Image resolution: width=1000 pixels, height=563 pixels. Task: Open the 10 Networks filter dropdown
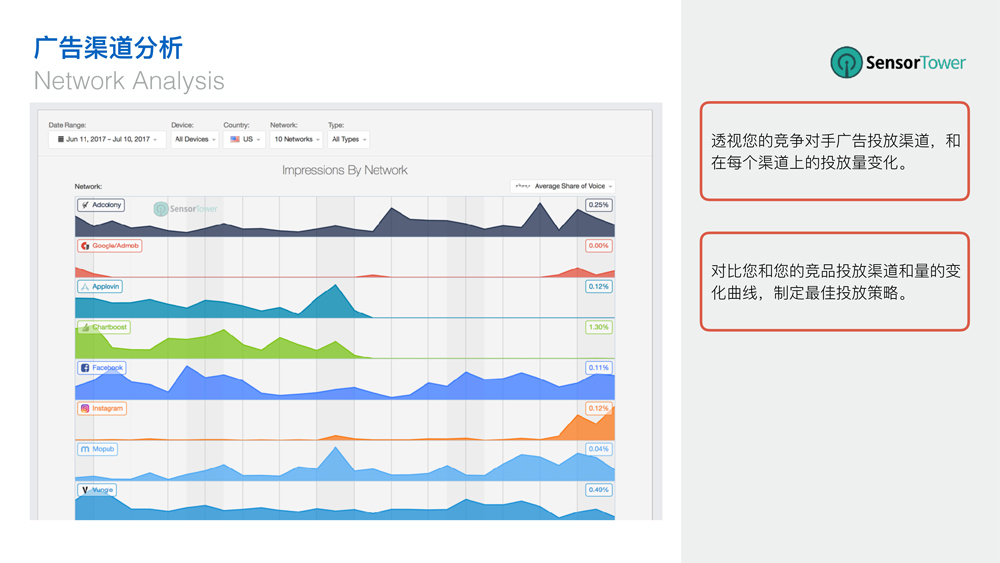(x=296, y=140)
